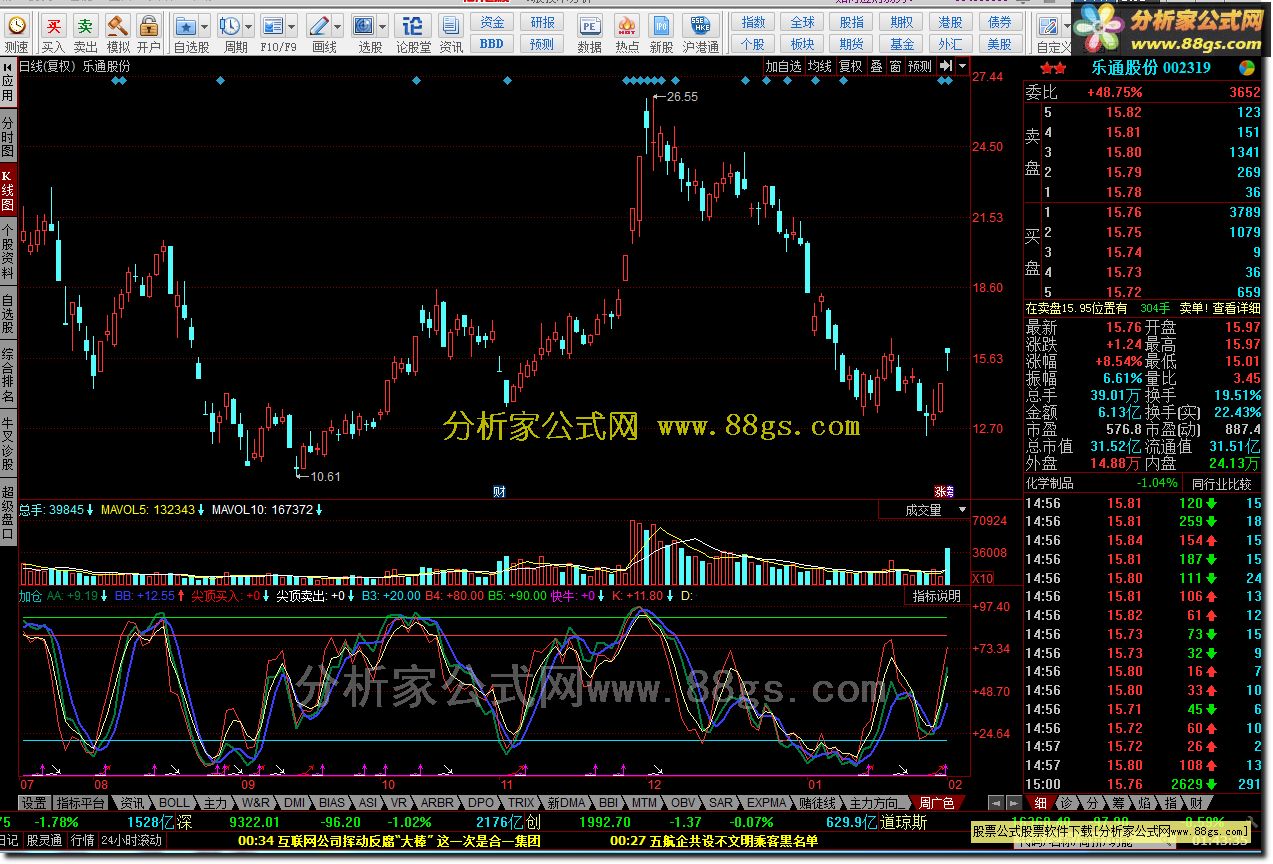Screen dimensions: 1273x864
Task: Switch to the EXPMA indicator tab
Action: click(766, 803)
